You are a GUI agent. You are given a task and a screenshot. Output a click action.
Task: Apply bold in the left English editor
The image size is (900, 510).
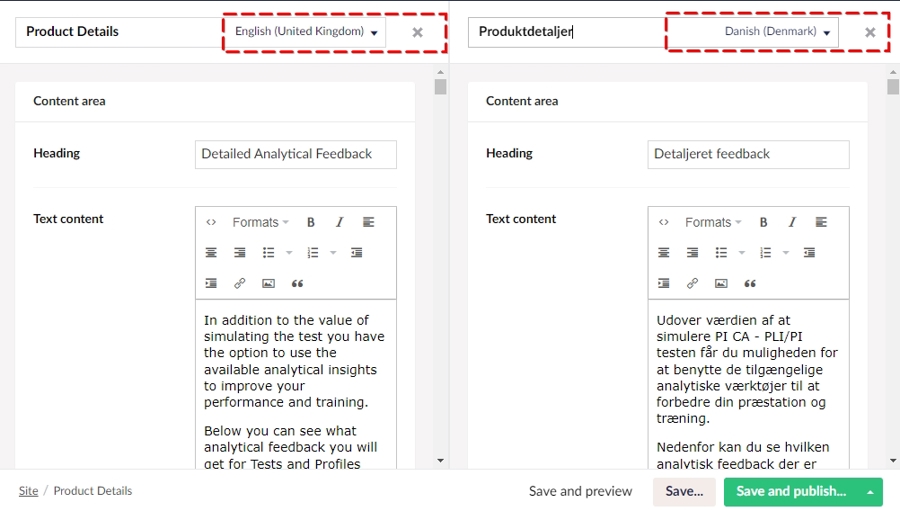point(311,222)
